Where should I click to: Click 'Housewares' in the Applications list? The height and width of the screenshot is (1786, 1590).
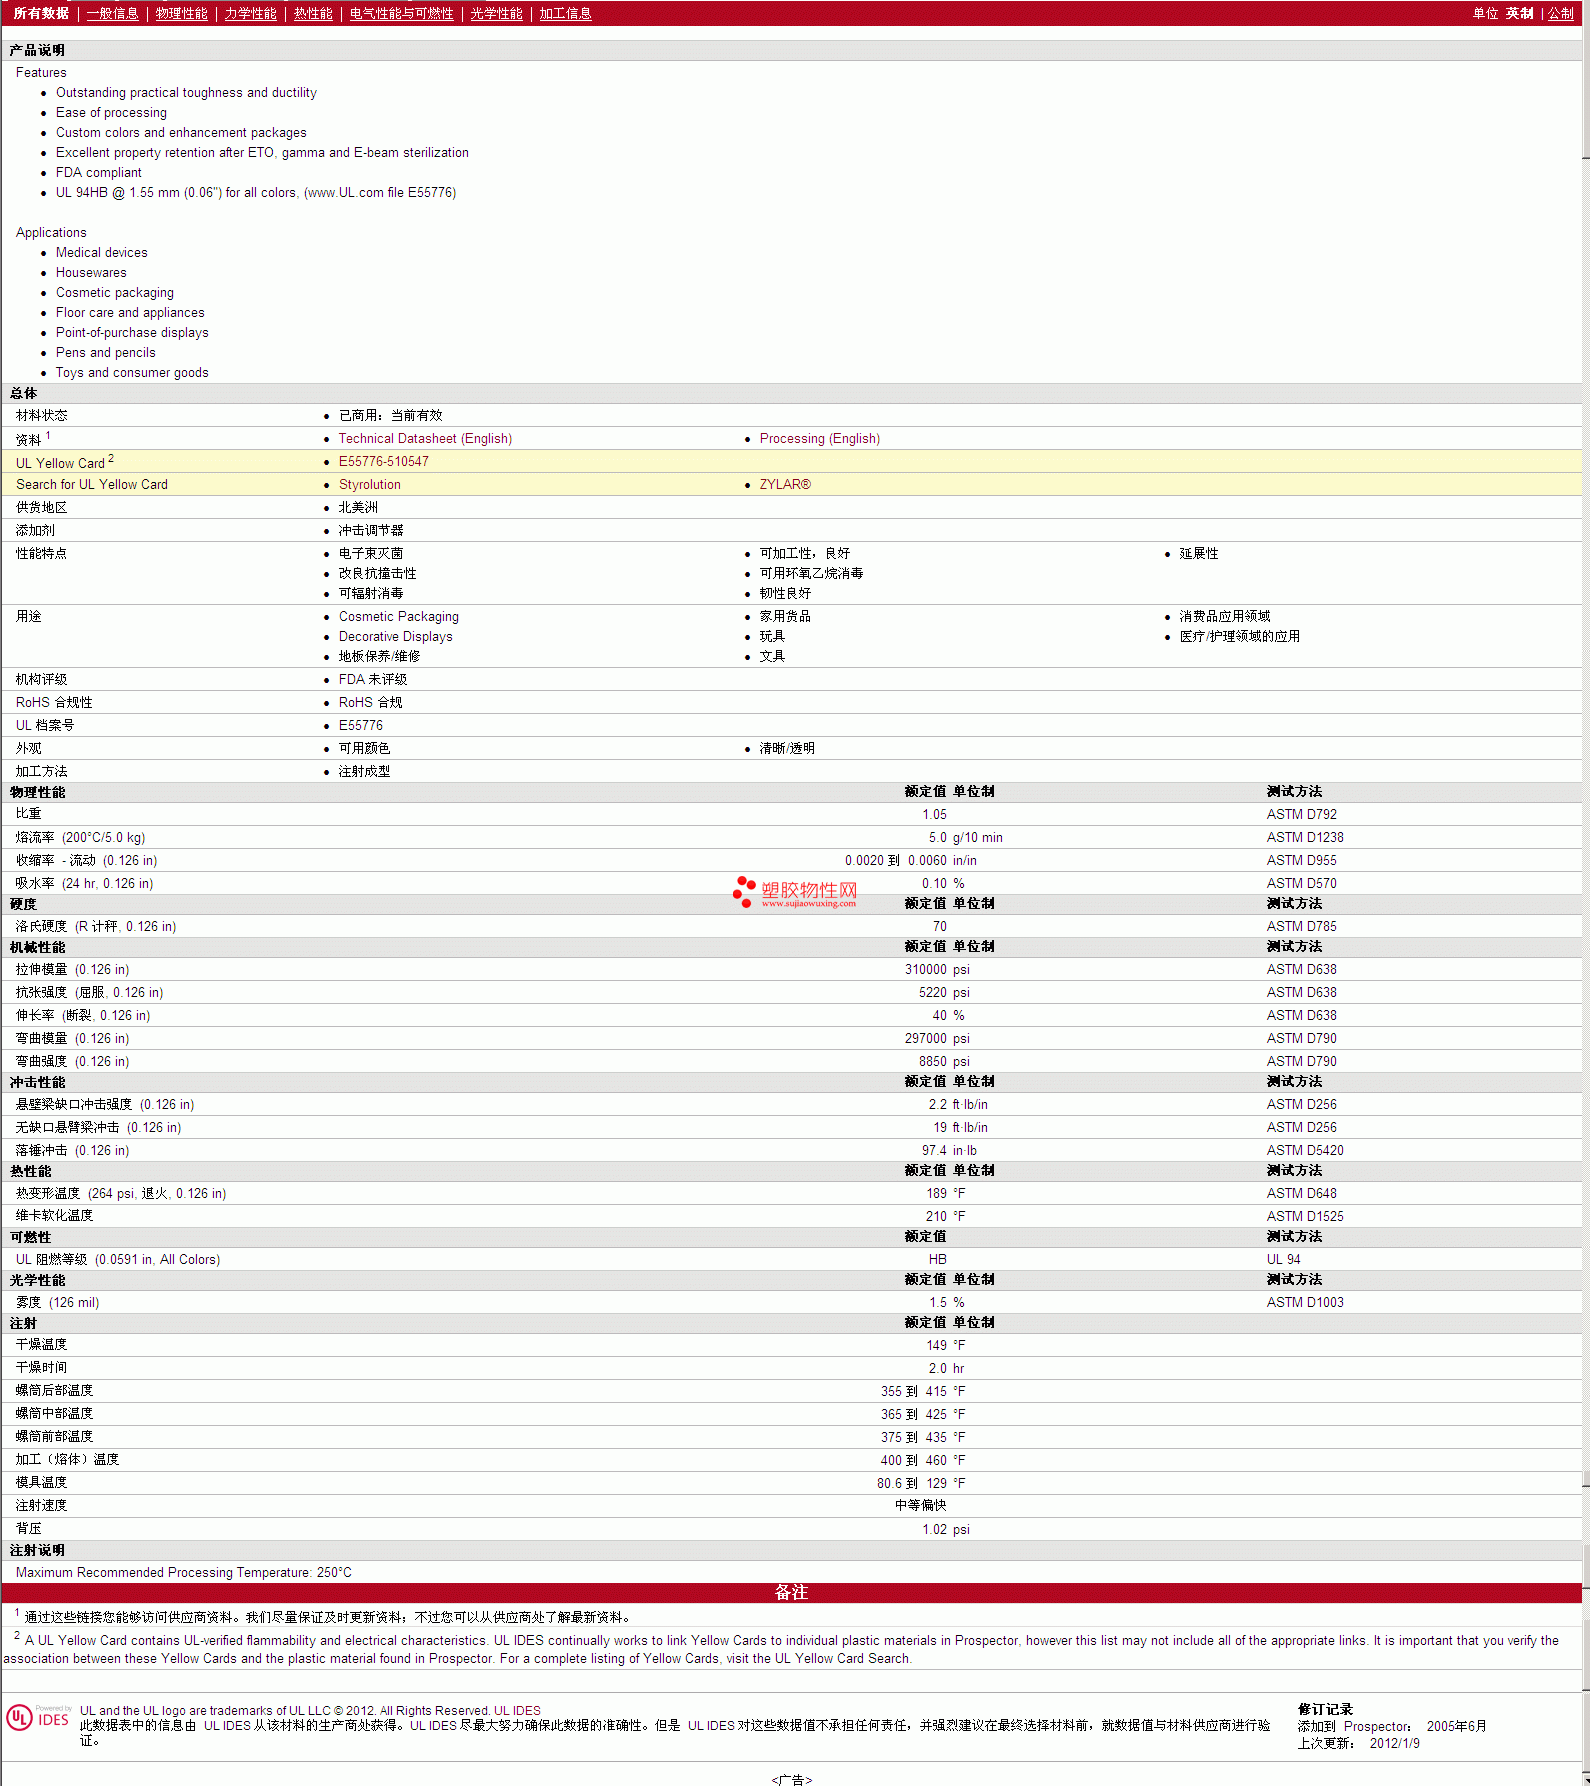pyautogui.click(x=91, y=273)
